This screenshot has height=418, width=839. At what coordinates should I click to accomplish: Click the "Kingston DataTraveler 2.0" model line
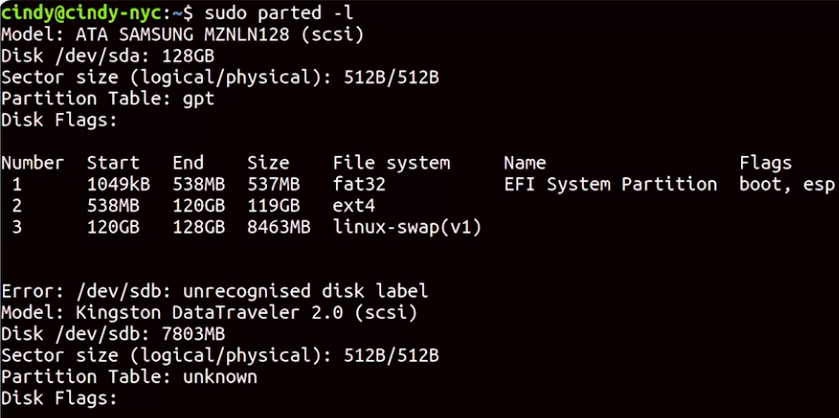click(x=209, y=313)
